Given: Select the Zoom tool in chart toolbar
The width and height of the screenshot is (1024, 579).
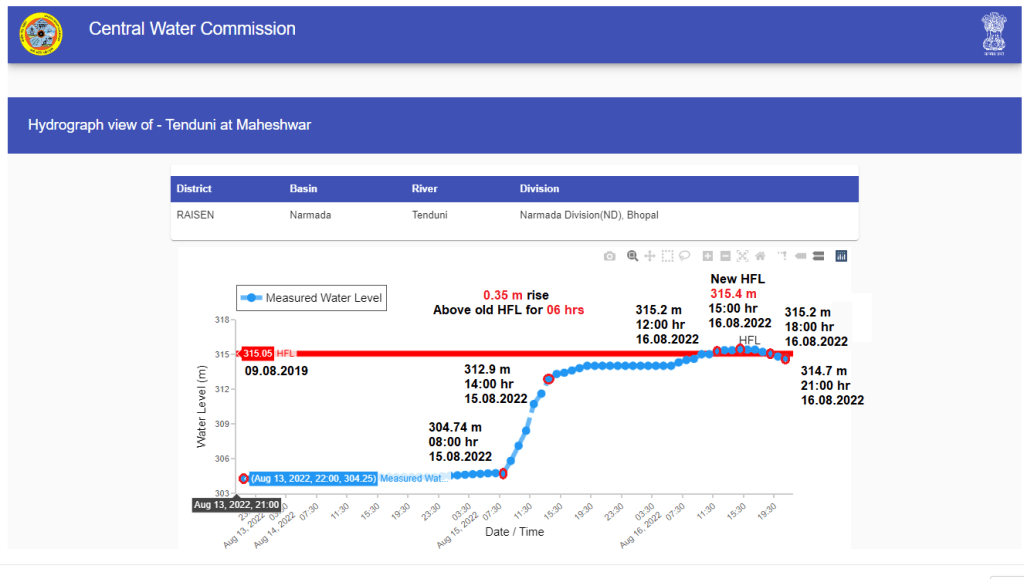Looking at the screenshot, I should click(632, 256).
